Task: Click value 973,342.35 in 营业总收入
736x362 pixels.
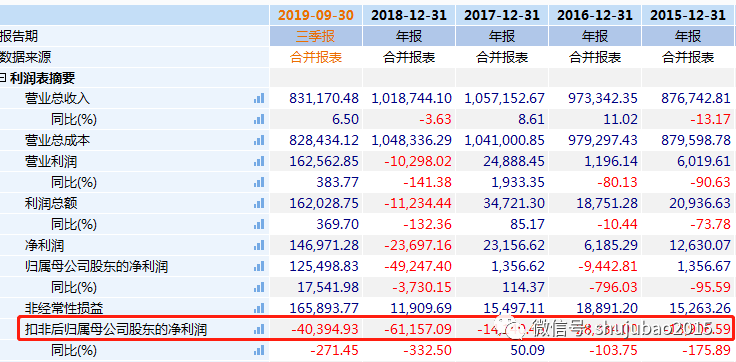Action: 603,99
